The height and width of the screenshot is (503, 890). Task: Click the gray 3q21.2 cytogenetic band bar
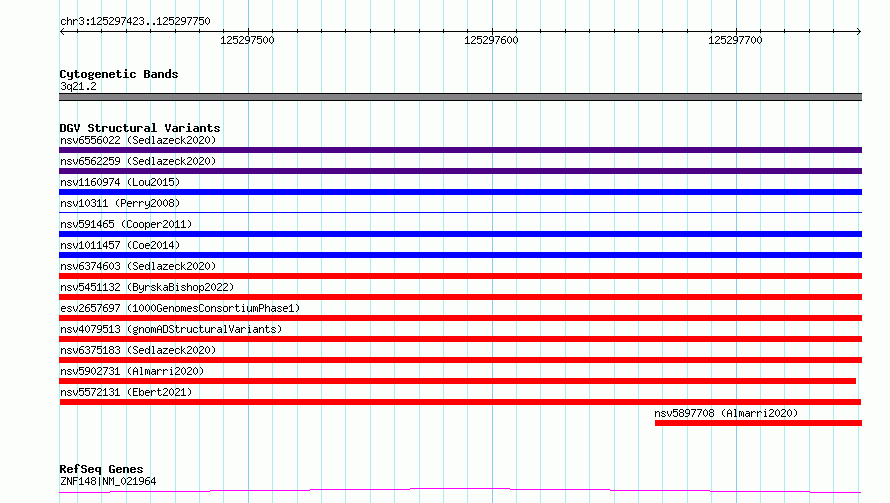(460, 97)
